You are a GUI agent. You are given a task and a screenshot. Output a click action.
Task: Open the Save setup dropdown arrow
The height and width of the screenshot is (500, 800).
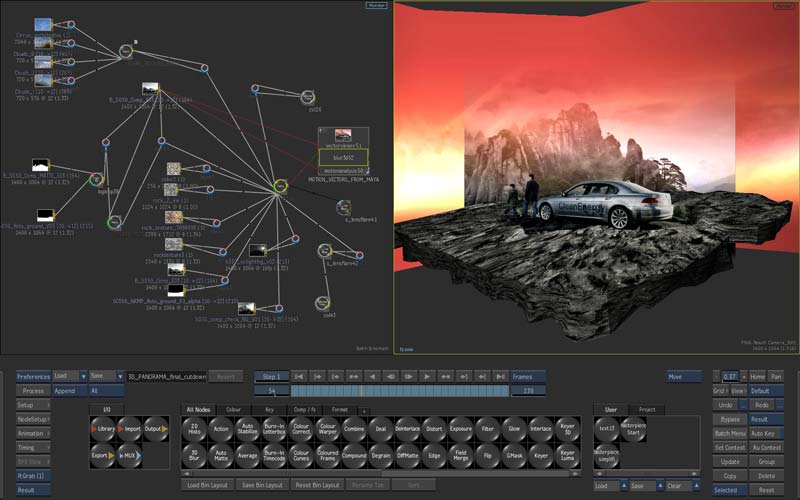120,377
